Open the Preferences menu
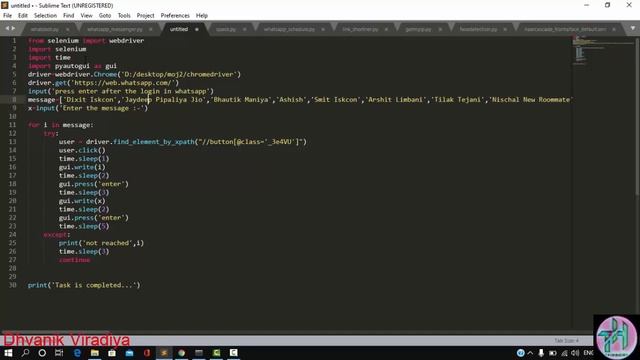This screenshot has width=640, height=360. [x=175, y=16]
